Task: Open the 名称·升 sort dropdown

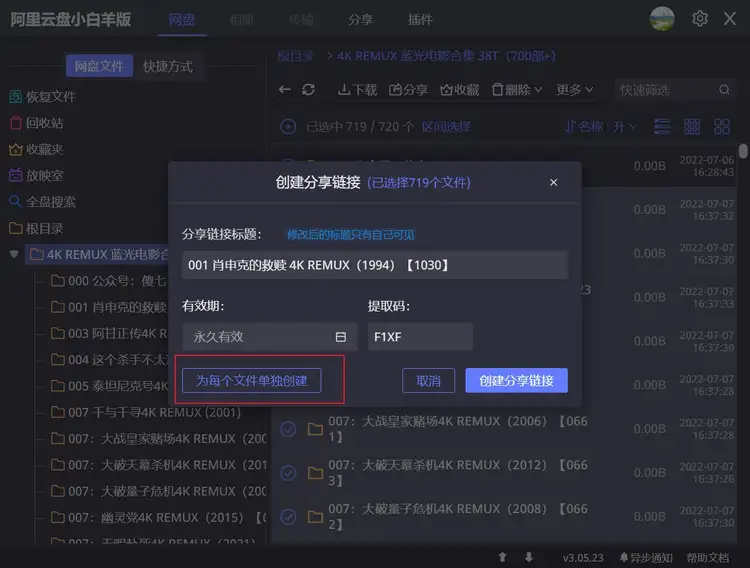Action: tap(600, 127)
